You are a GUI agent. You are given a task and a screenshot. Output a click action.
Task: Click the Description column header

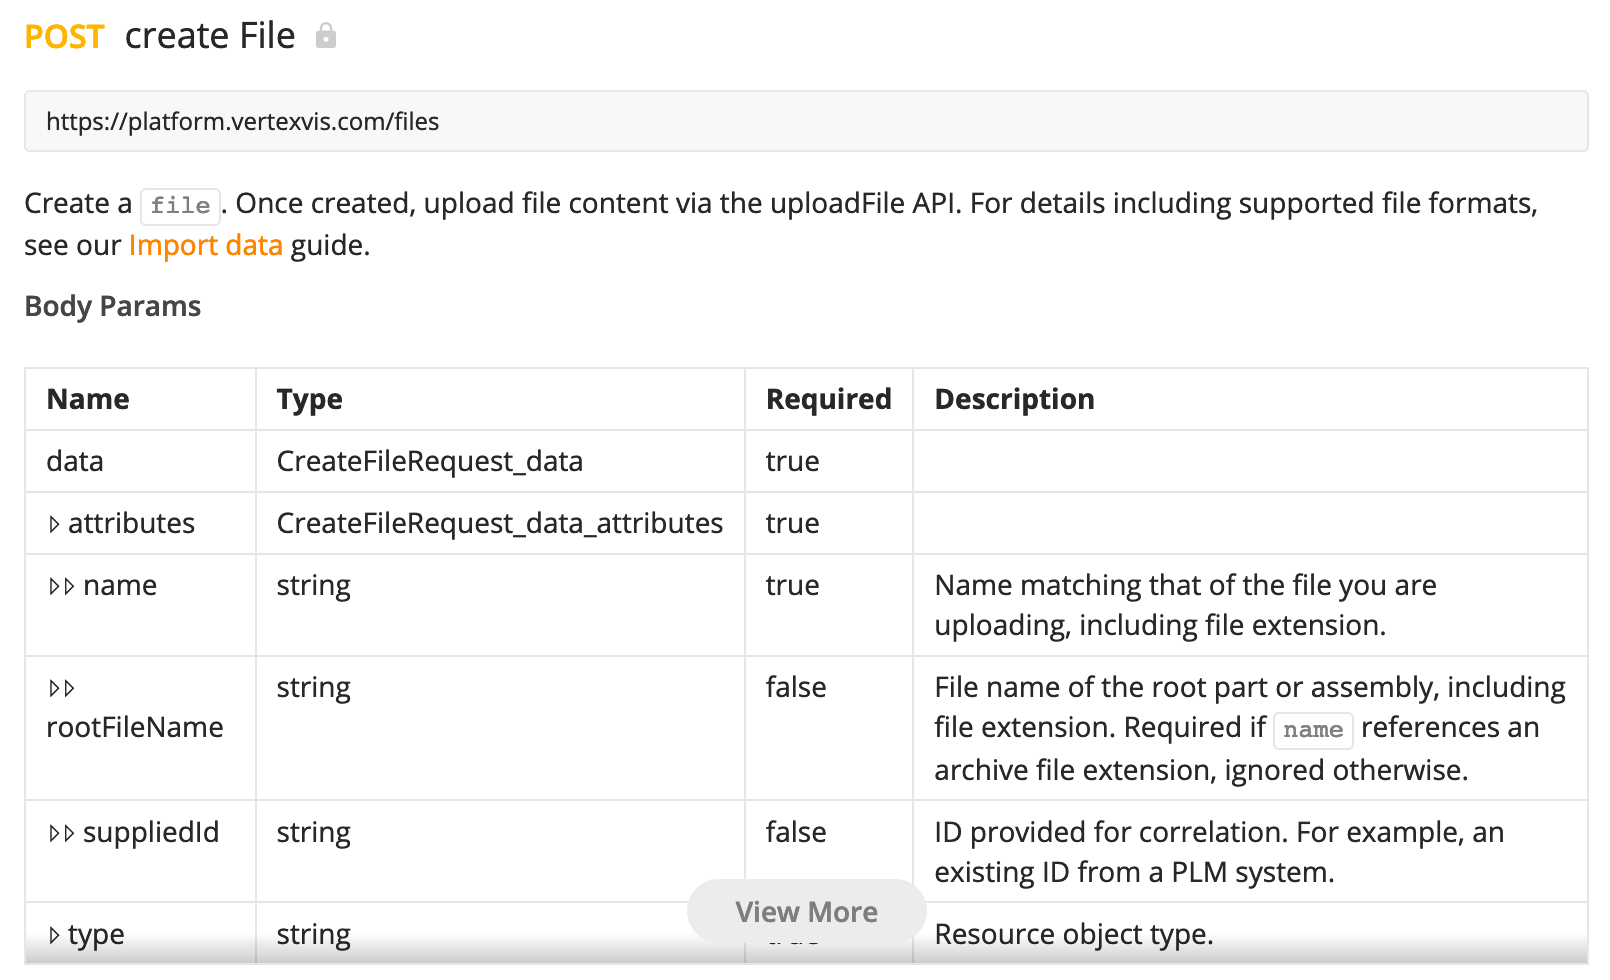1013,399
